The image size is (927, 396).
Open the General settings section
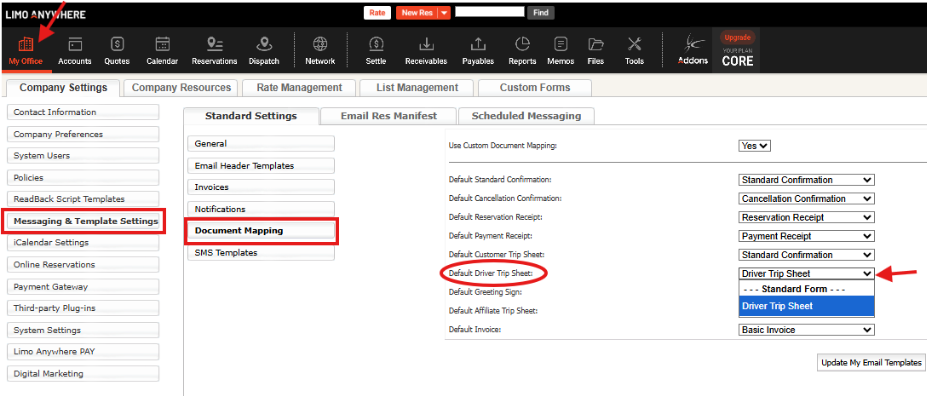pos(261,144)
